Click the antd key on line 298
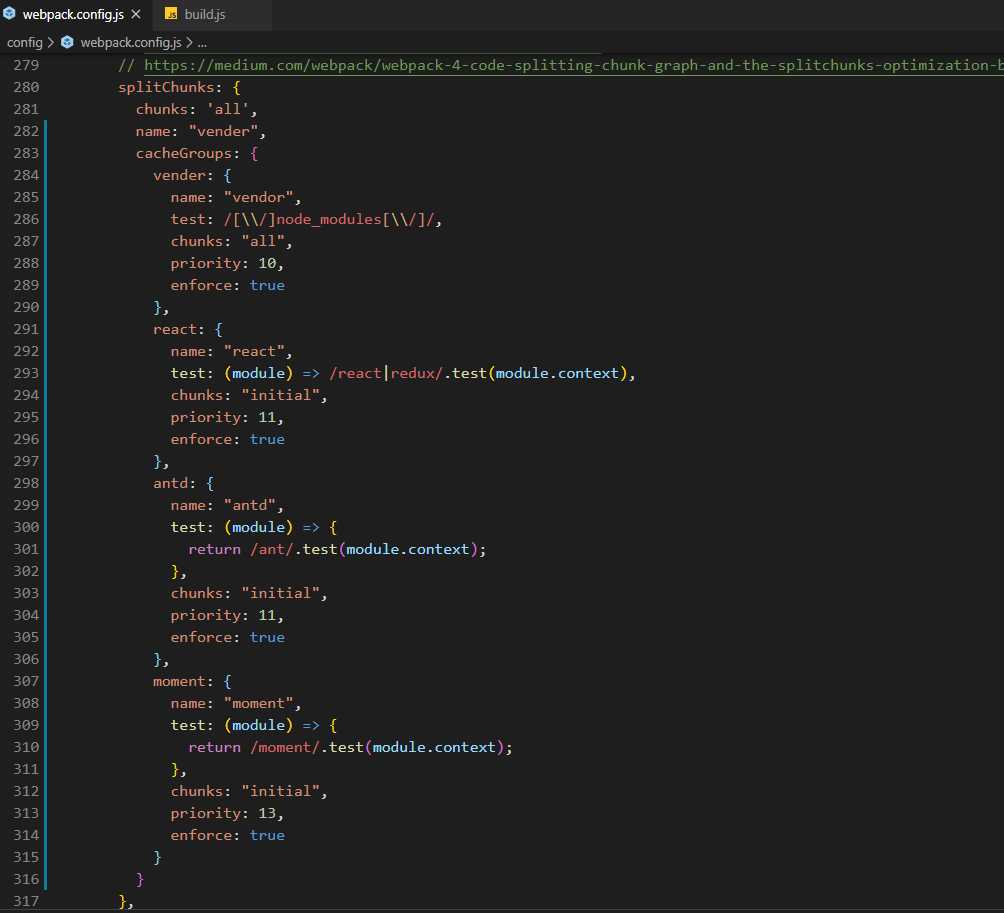Viewport: 1004px width, 913px height. pyautogui.click(x=170, y=483)
